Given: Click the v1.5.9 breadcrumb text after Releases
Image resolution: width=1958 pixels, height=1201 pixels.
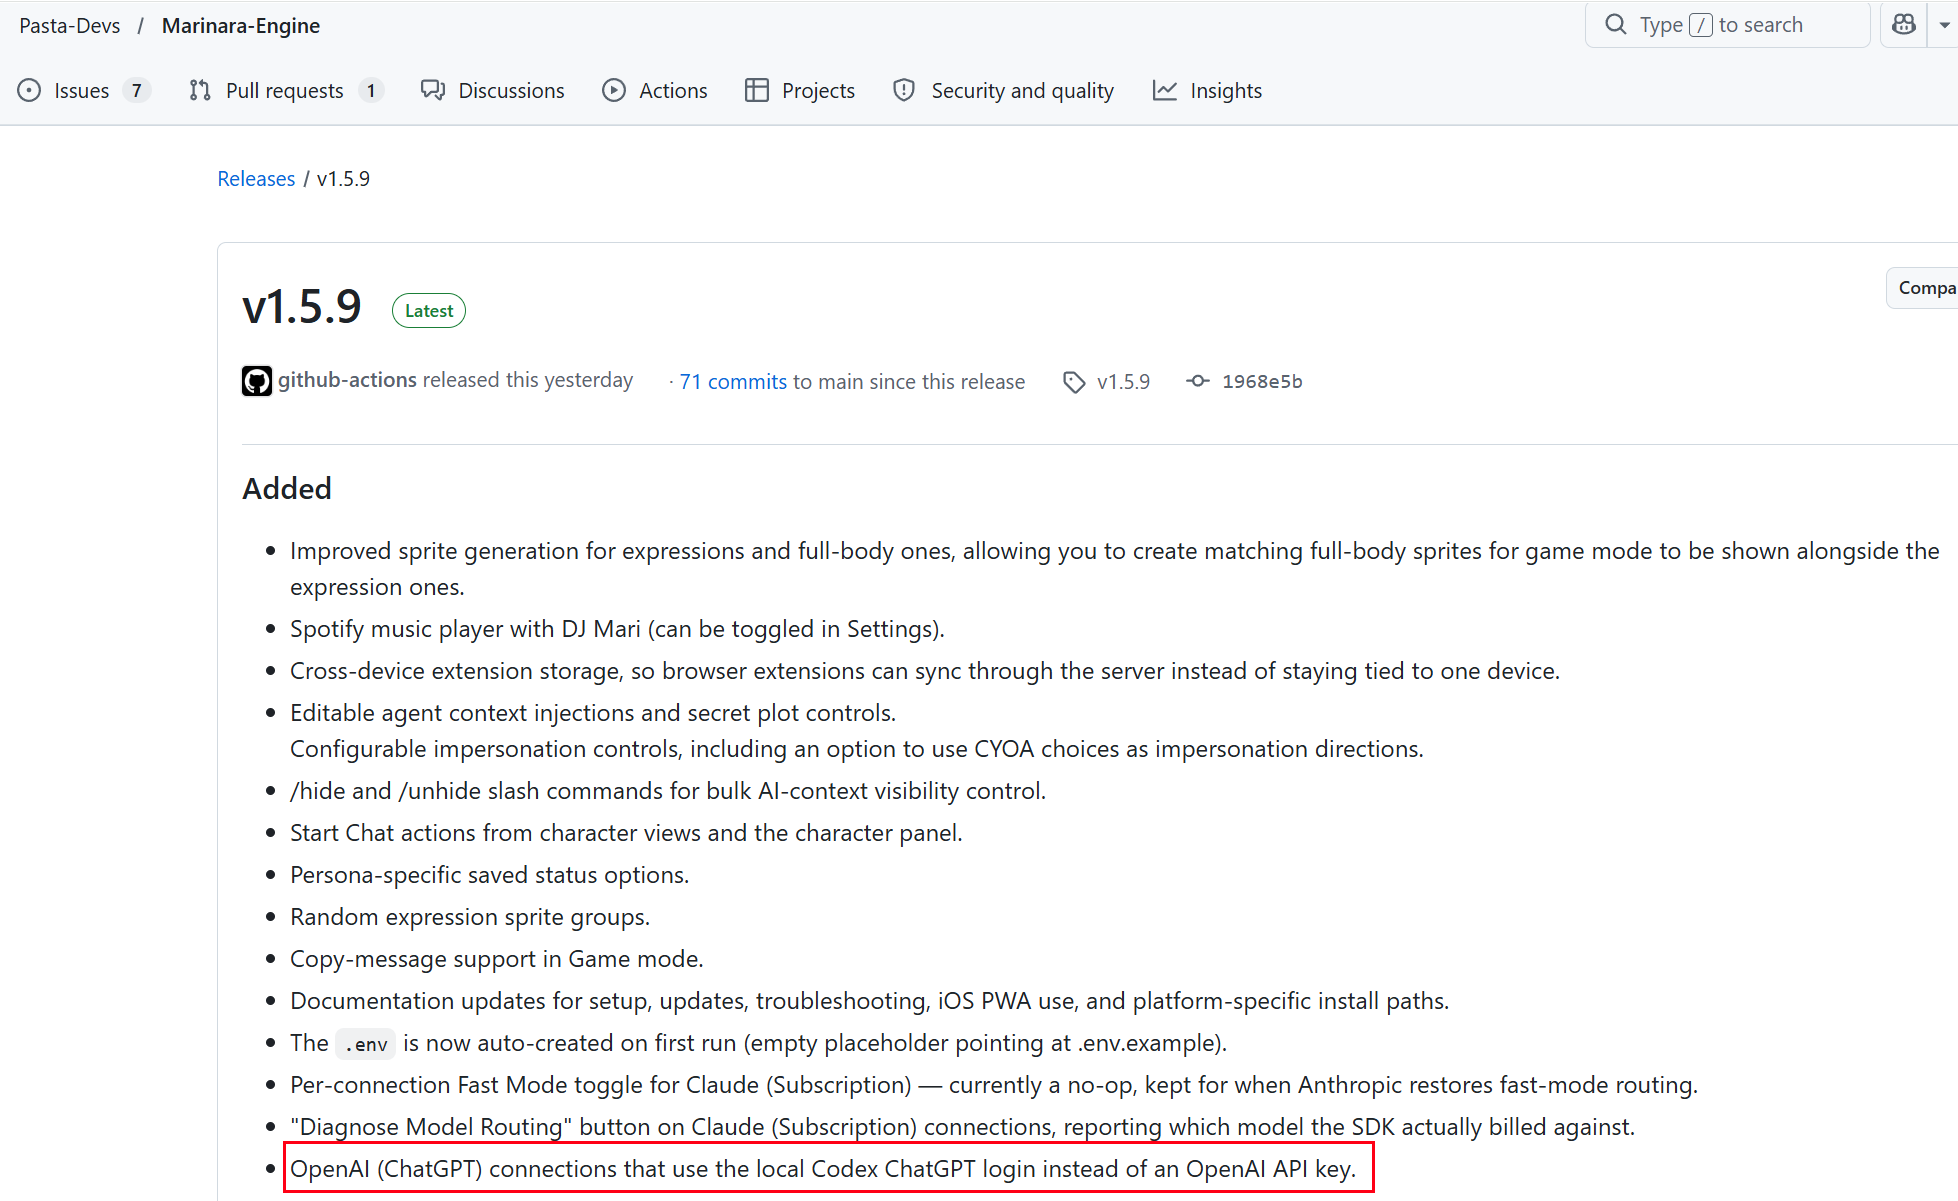Looking at the screenshot, I should coord(343,179).
